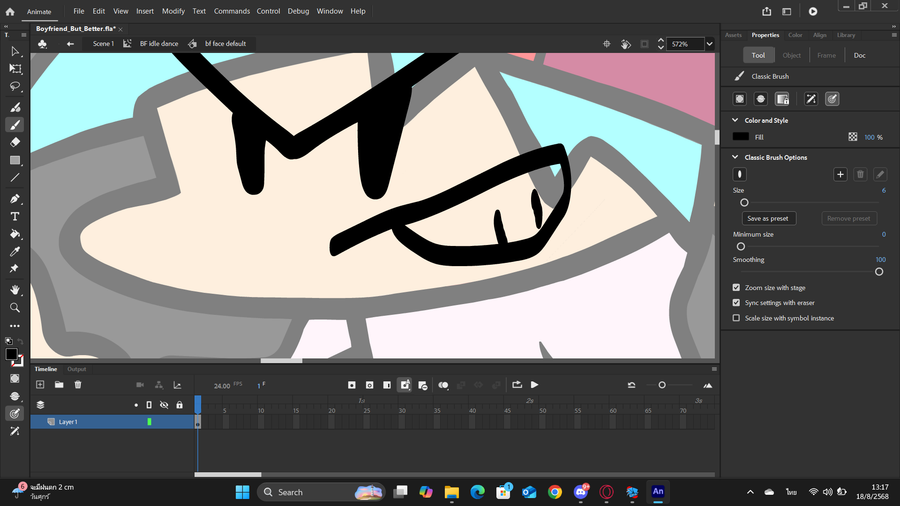Add a new layer in timeline

[40, 385]
